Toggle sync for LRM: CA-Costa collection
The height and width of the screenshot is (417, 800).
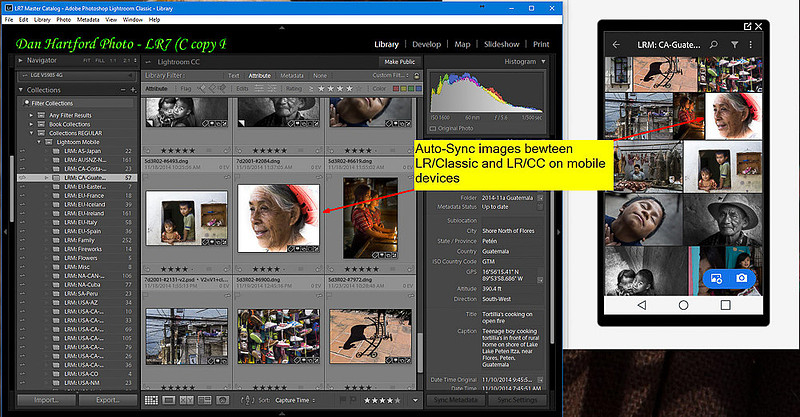tap(22, 168)
